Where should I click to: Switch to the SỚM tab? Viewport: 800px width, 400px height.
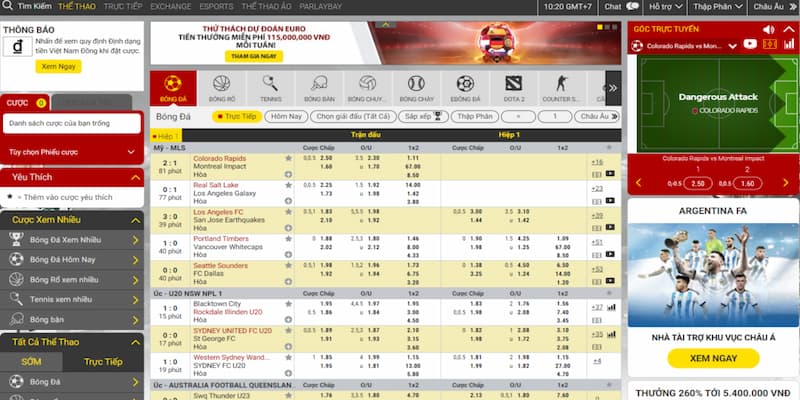tap(32, 362)
